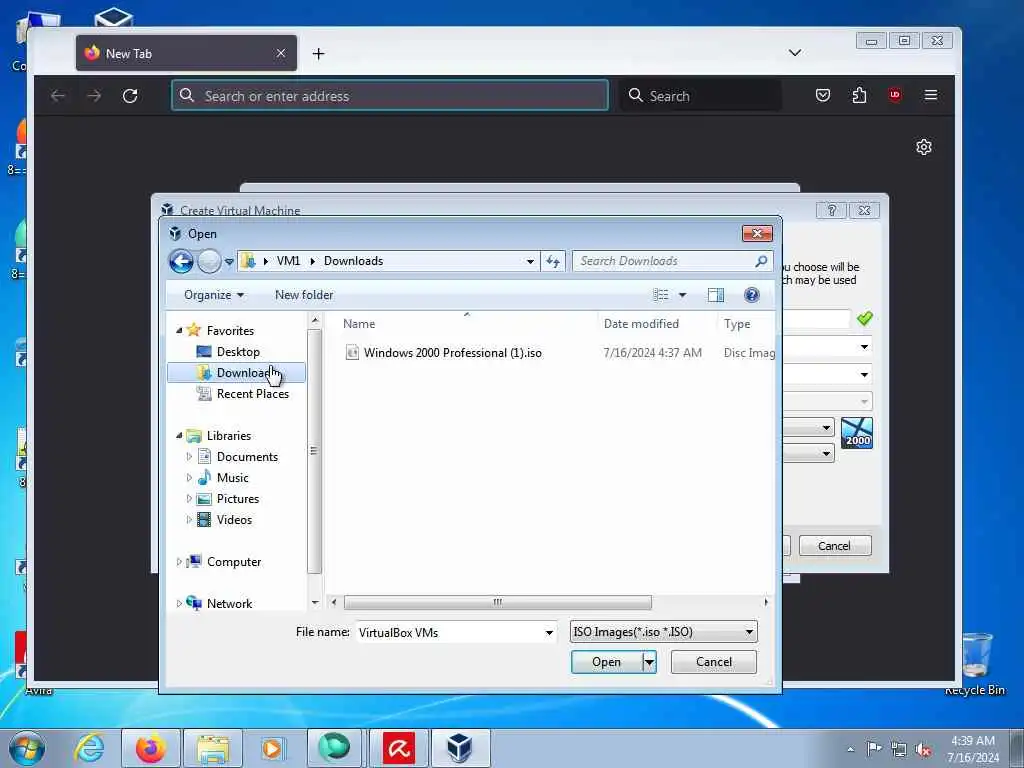The image size is (1024, 768).
Task: Select the Music library
Action: [232, 477]
